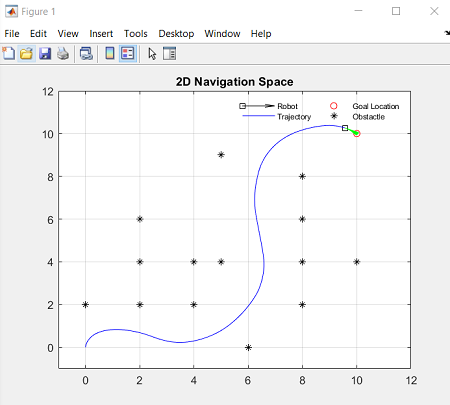
Task: Print the figure using printer icon
Action: [63, 53]
